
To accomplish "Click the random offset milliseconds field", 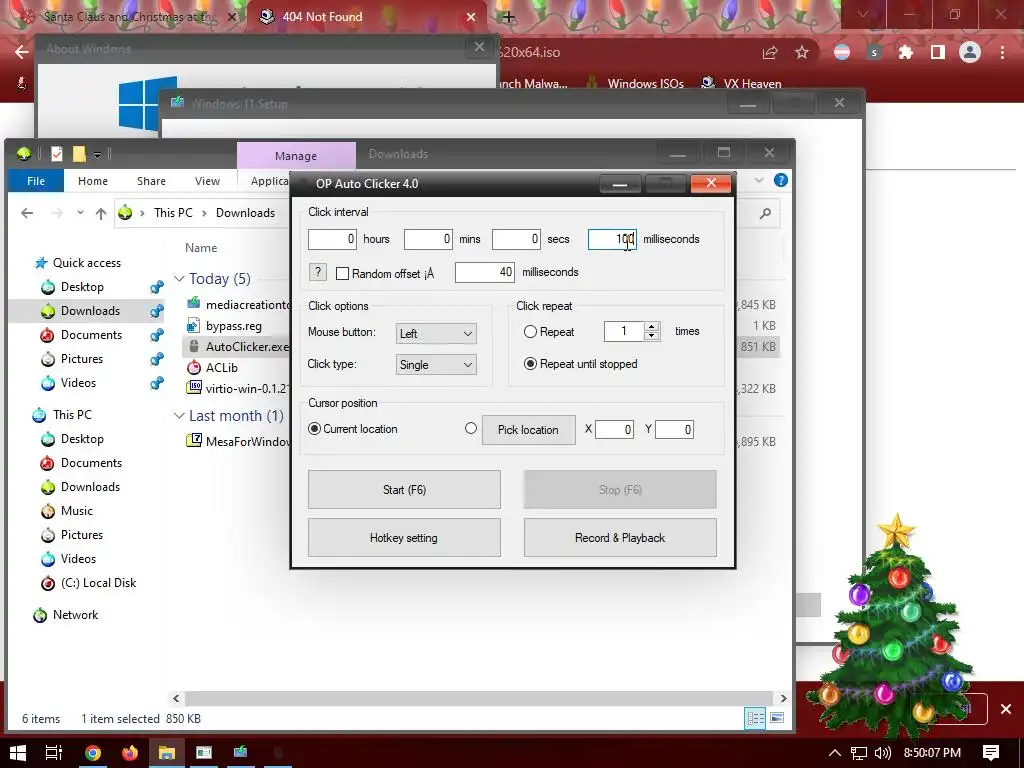I will [x=485, y=272].
